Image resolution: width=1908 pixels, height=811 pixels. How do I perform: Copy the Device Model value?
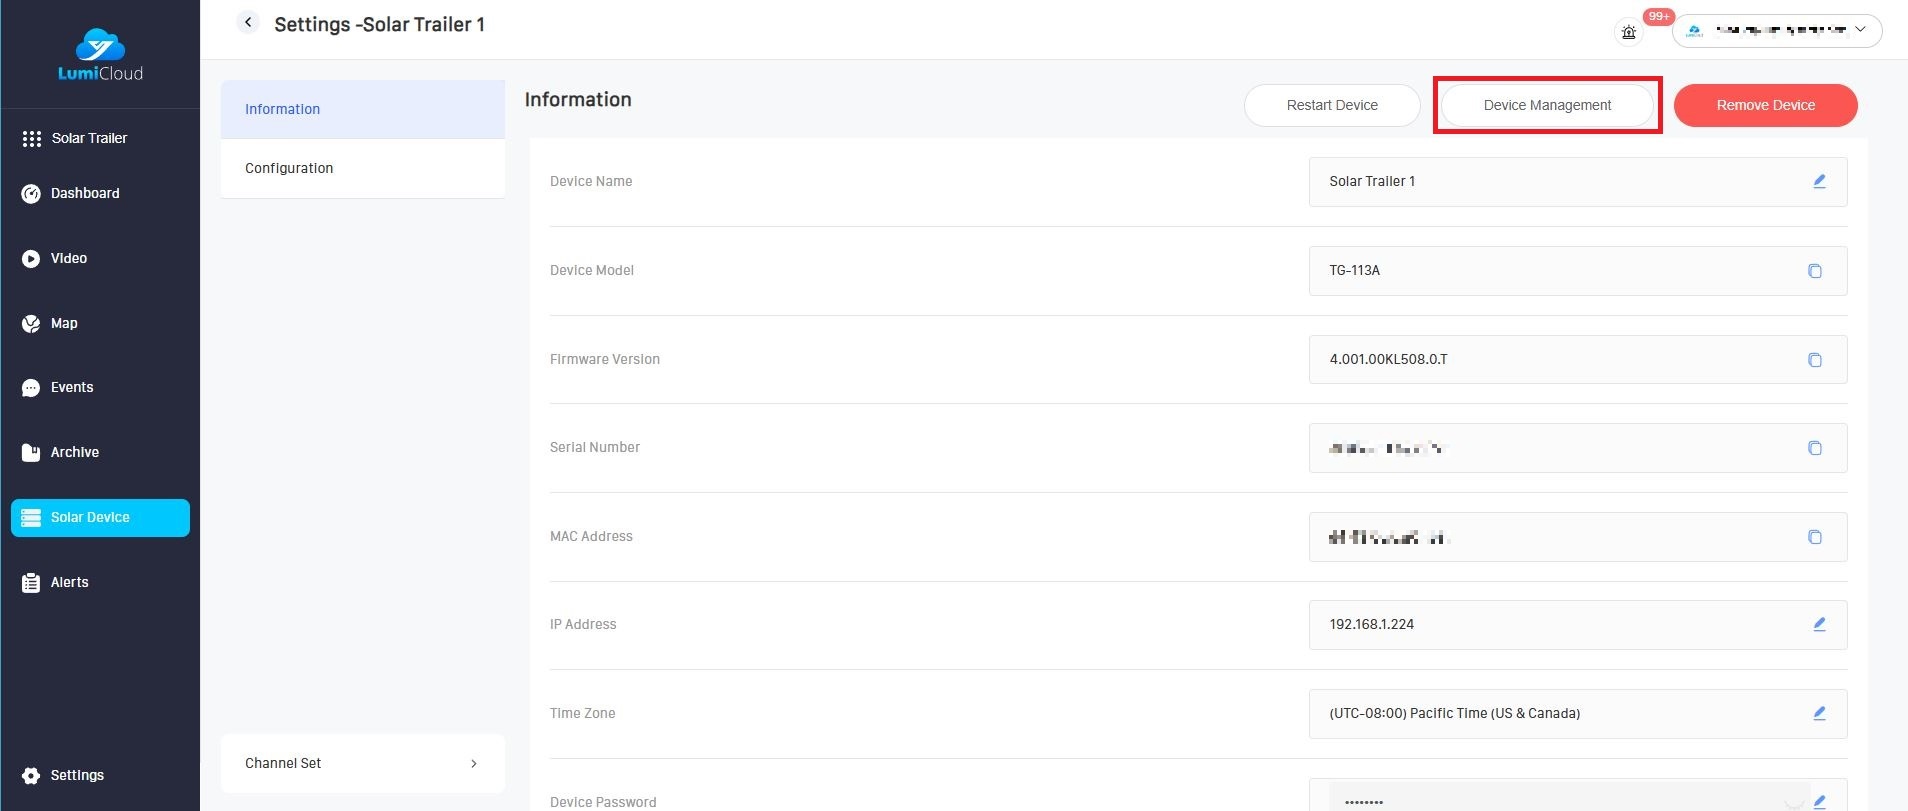(1814, 271)
